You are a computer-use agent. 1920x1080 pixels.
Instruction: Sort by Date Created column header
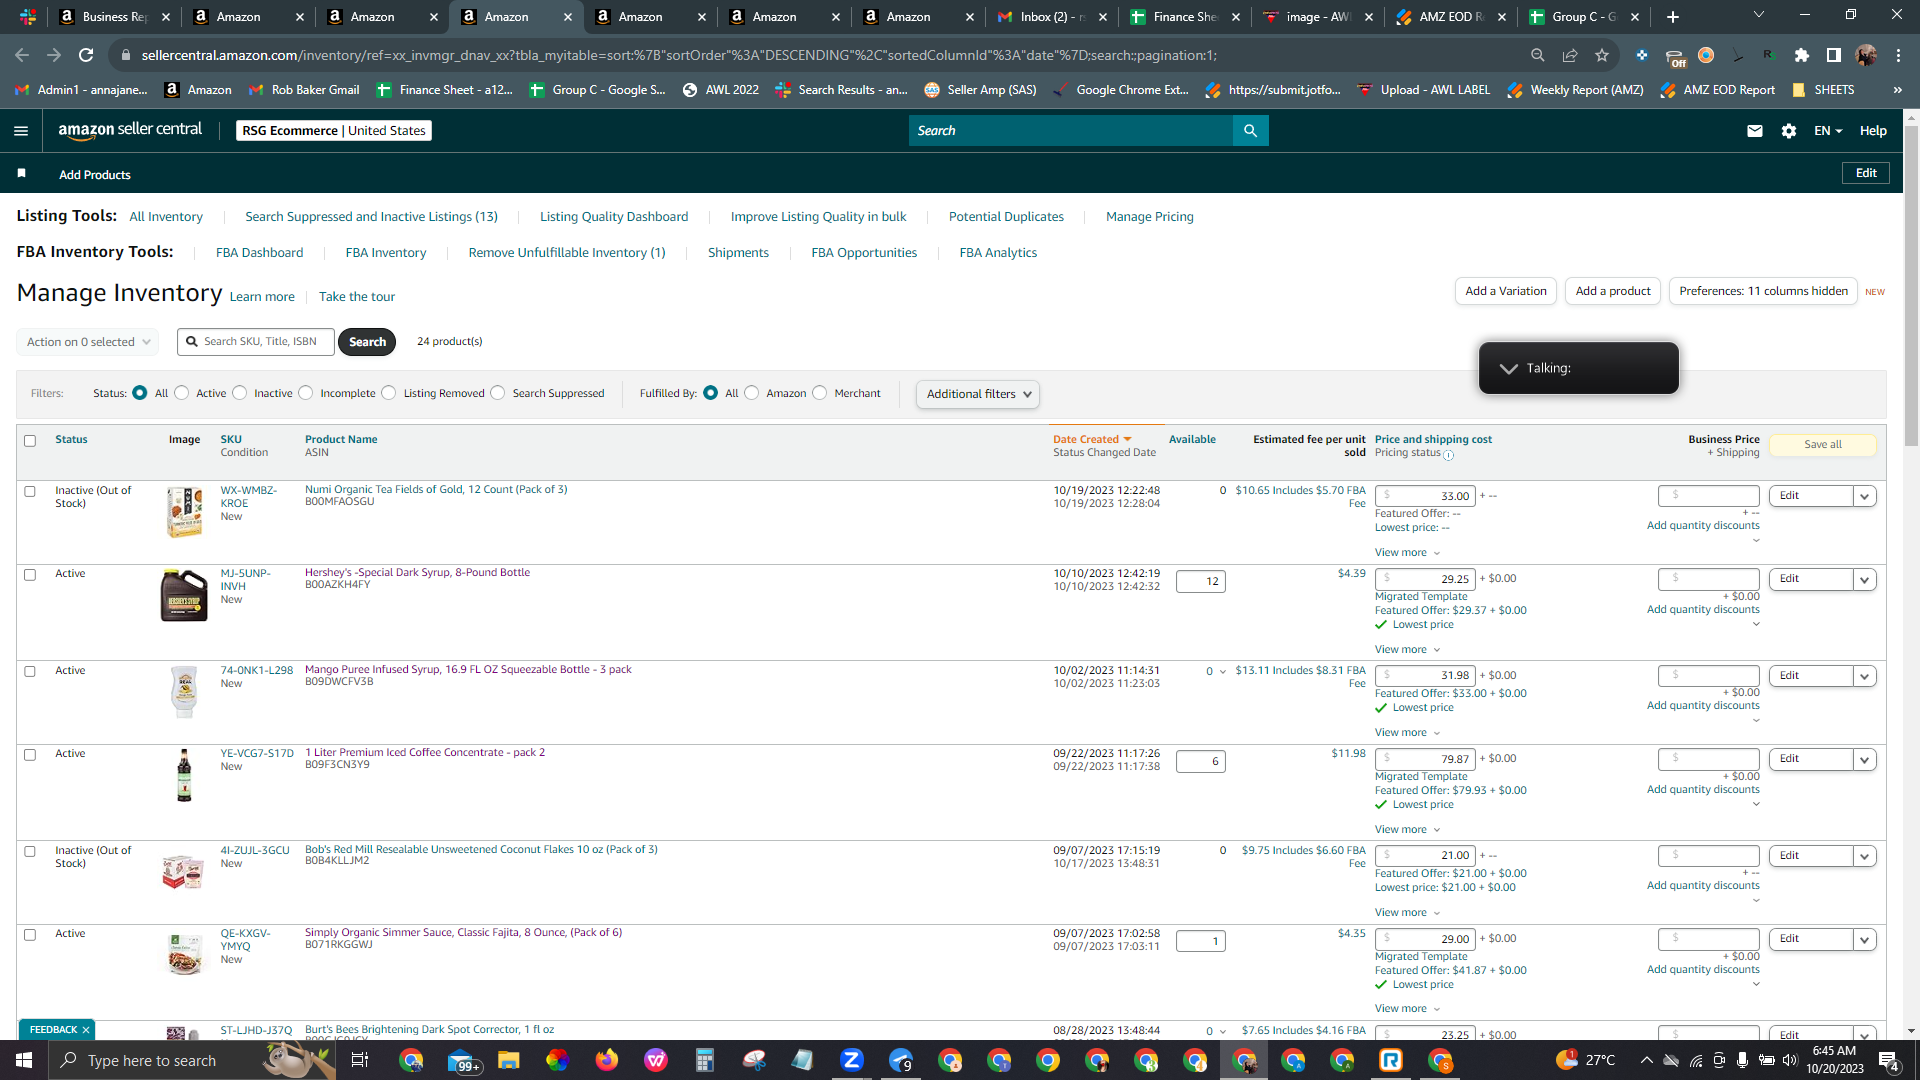click(x=1092, y=440)
